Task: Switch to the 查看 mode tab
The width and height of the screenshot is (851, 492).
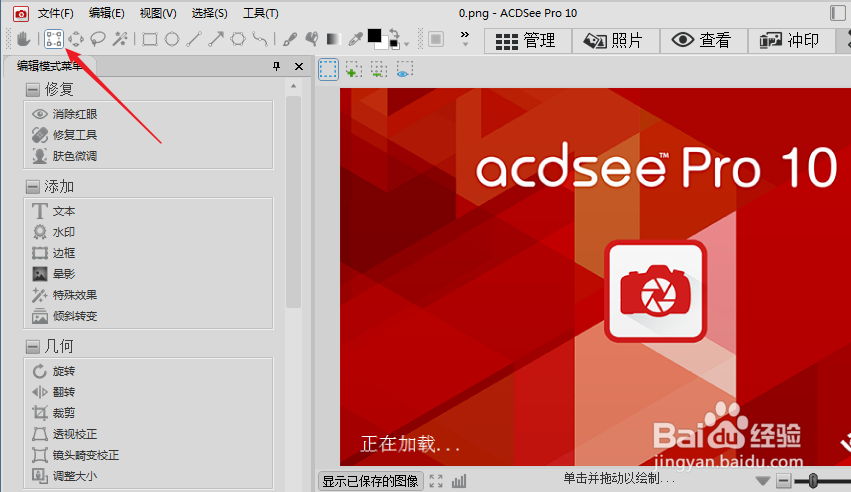Action: (x=703, y=41)
